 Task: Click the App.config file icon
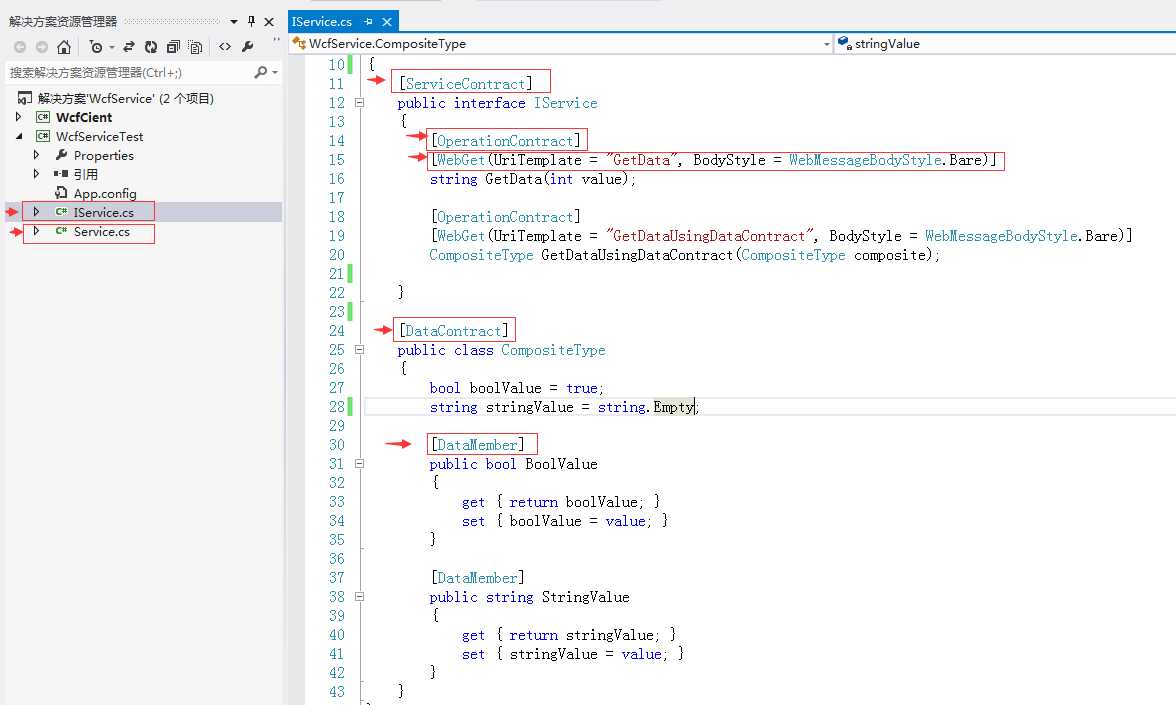pos(61,193)
